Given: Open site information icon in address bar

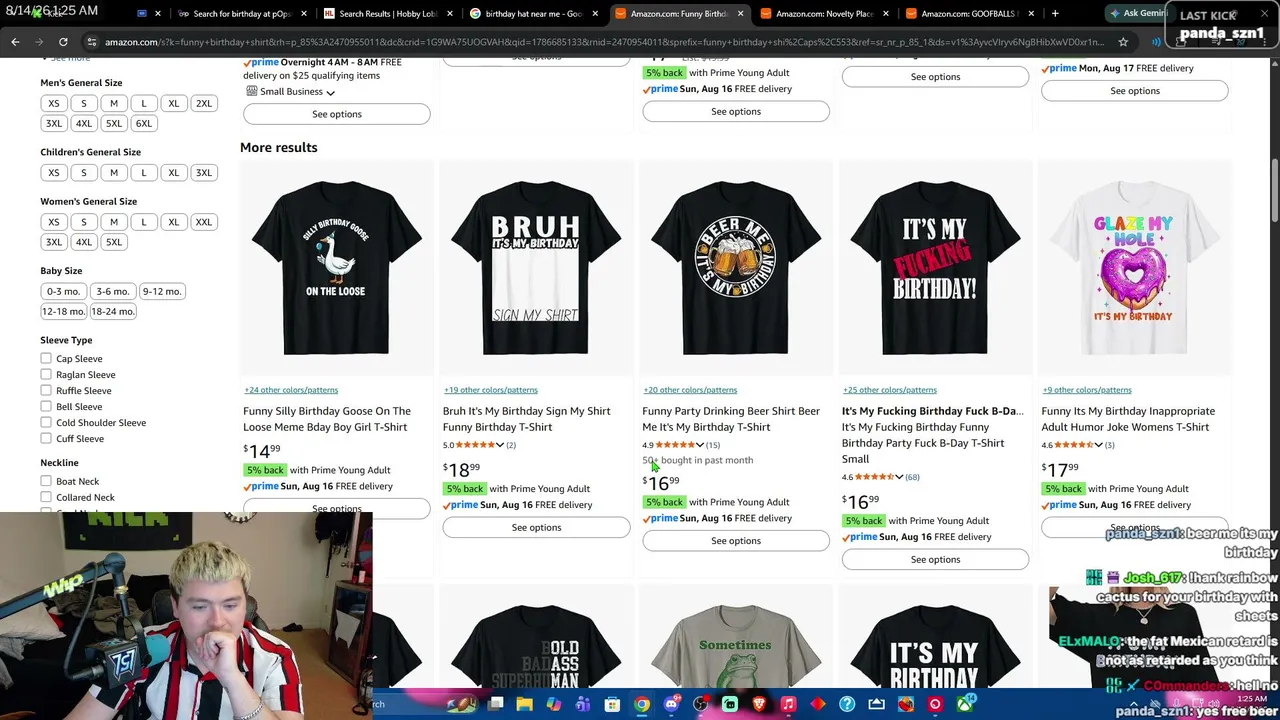Looking at the screenshot, I should pyautogui.click(x=92, y=42).
